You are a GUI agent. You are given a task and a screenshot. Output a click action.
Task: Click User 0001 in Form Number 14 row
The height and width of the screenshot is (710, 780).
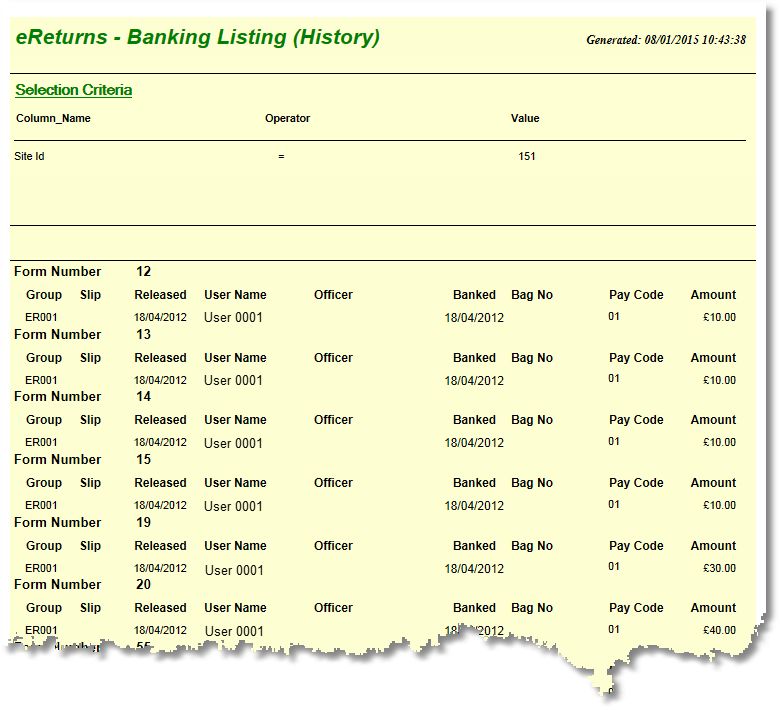click(x=233, y=443)
